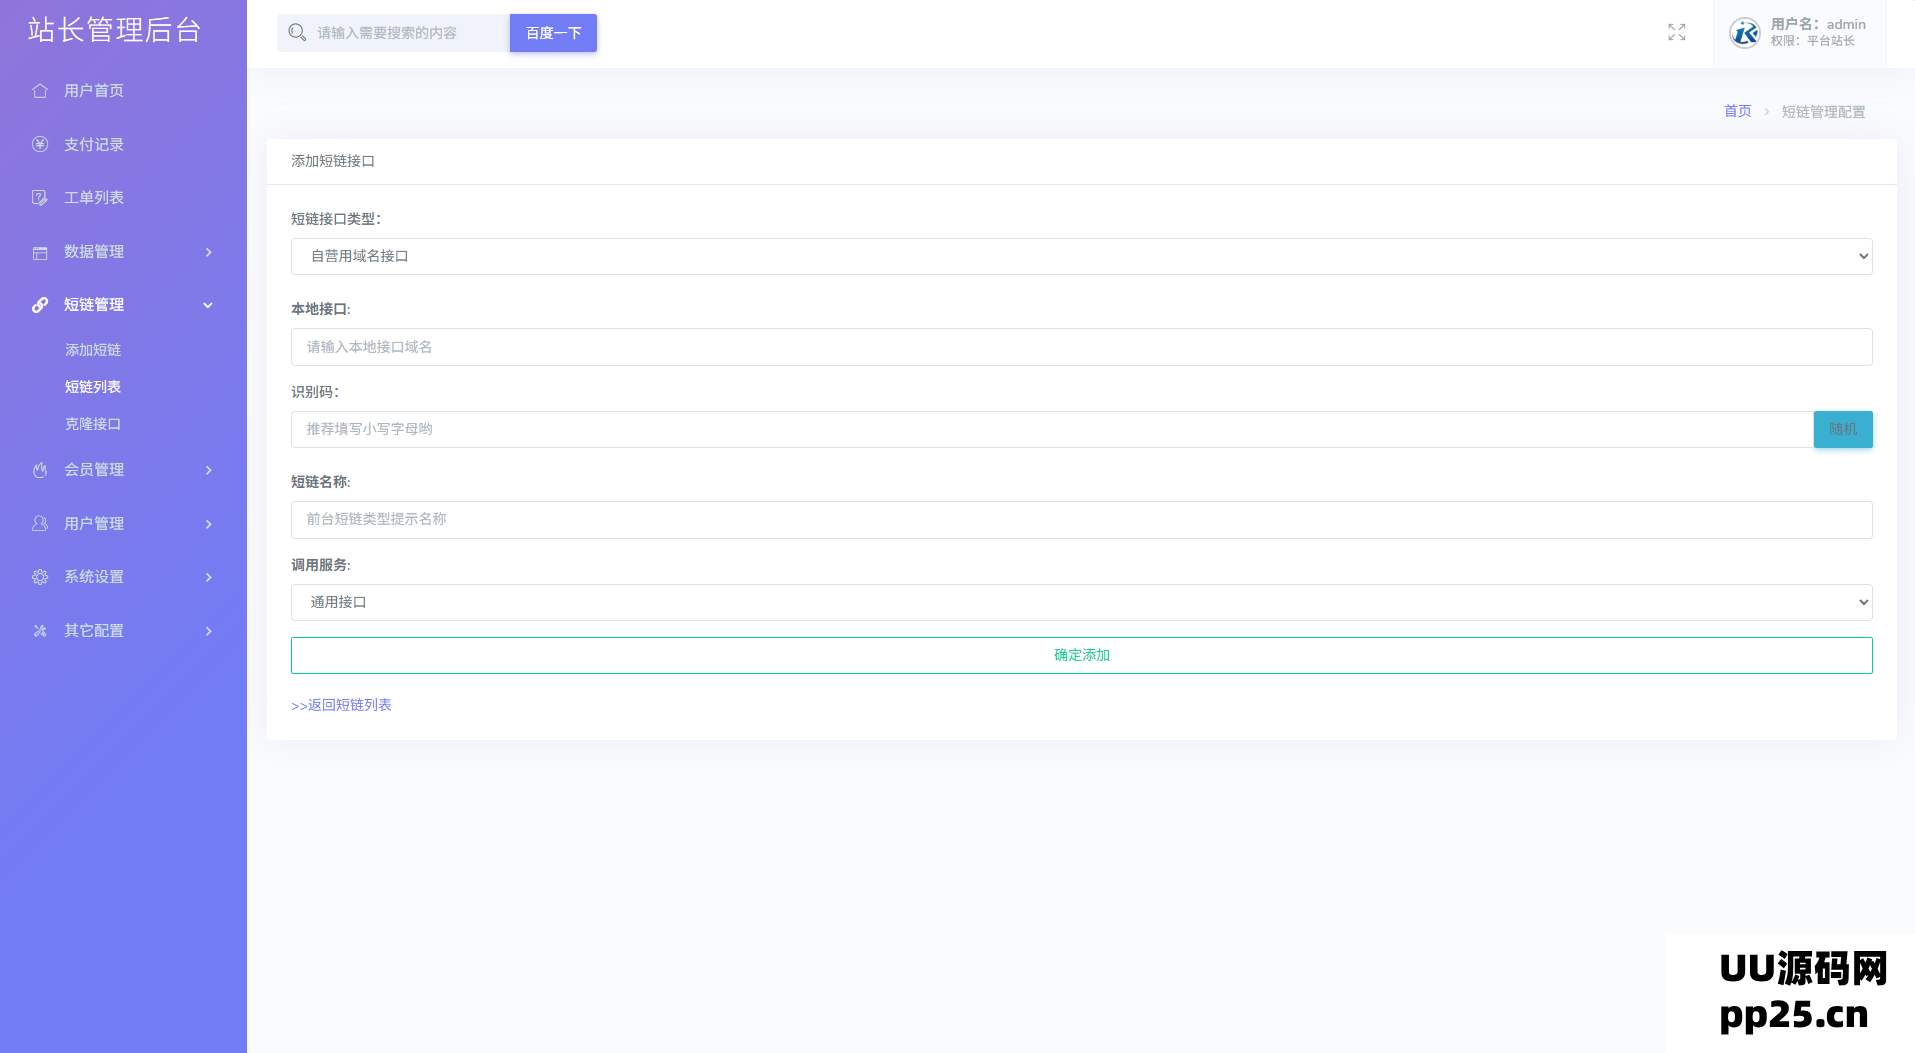This screenshot has height=1053, width=1915.
Task: Click the 随机 random code button
Action: 1842,429
